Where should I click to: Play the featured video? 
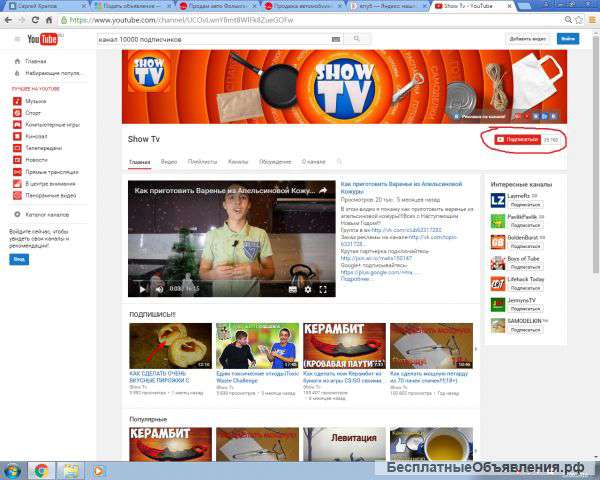pos(142,289)
